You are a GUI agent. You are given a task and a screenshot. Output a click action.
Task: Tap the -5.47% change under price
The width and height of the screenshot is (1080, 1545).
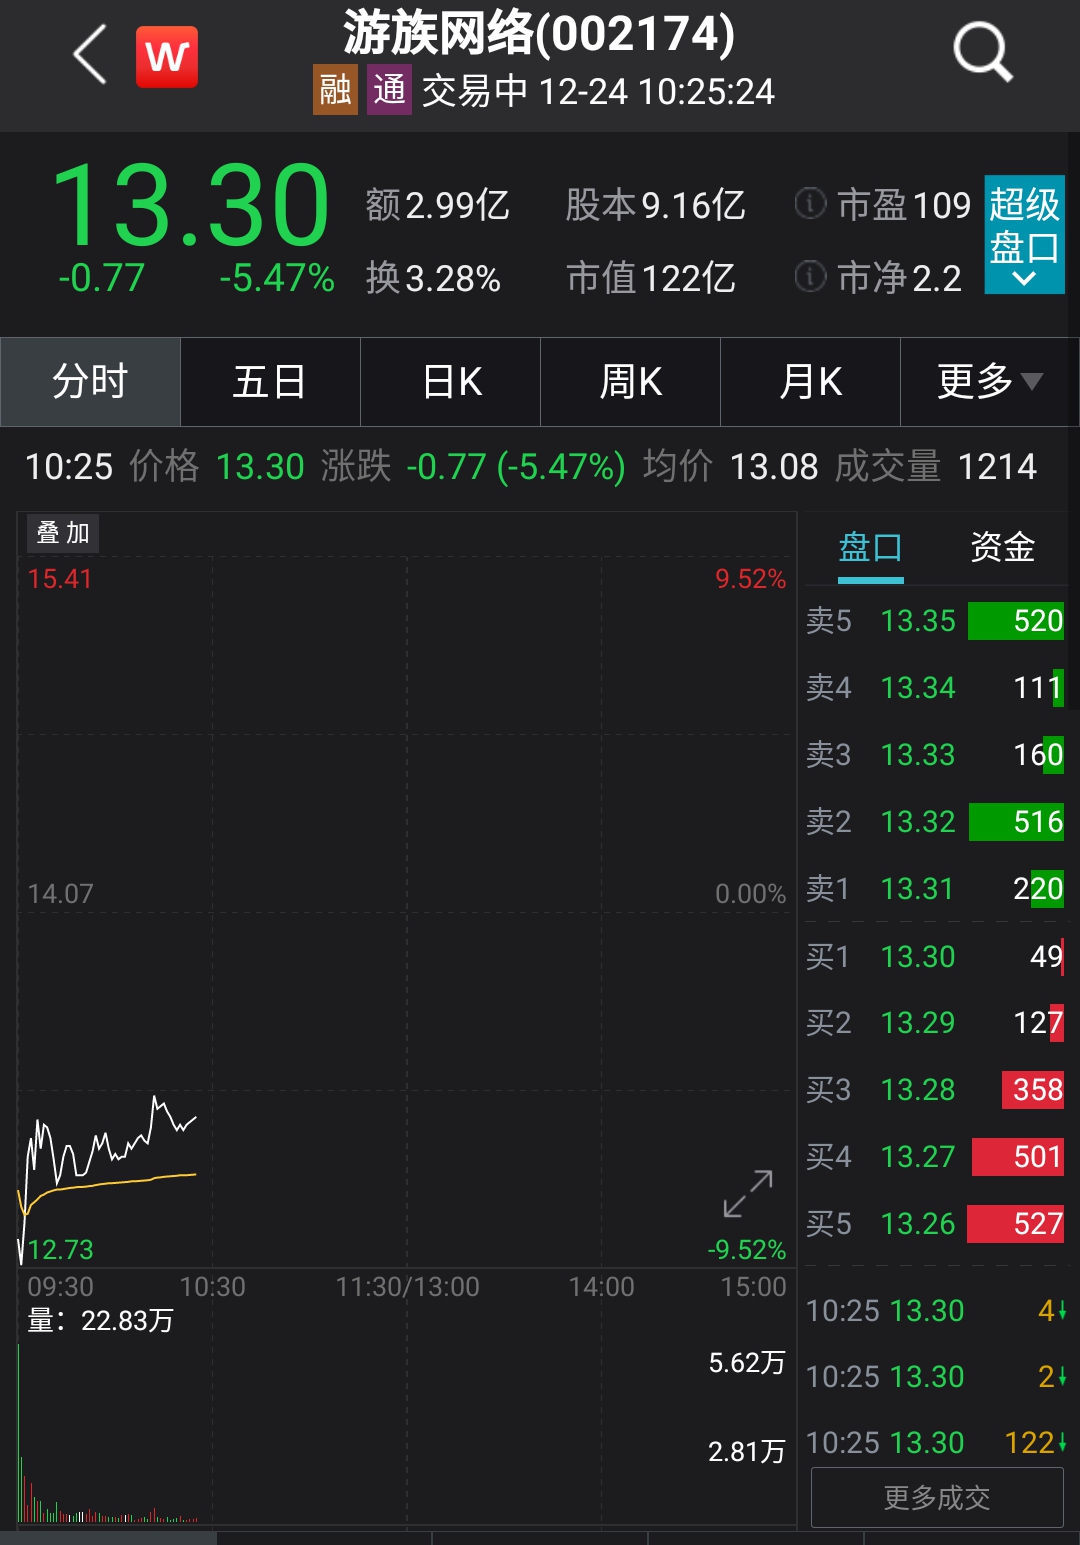[x=277, y=278]
